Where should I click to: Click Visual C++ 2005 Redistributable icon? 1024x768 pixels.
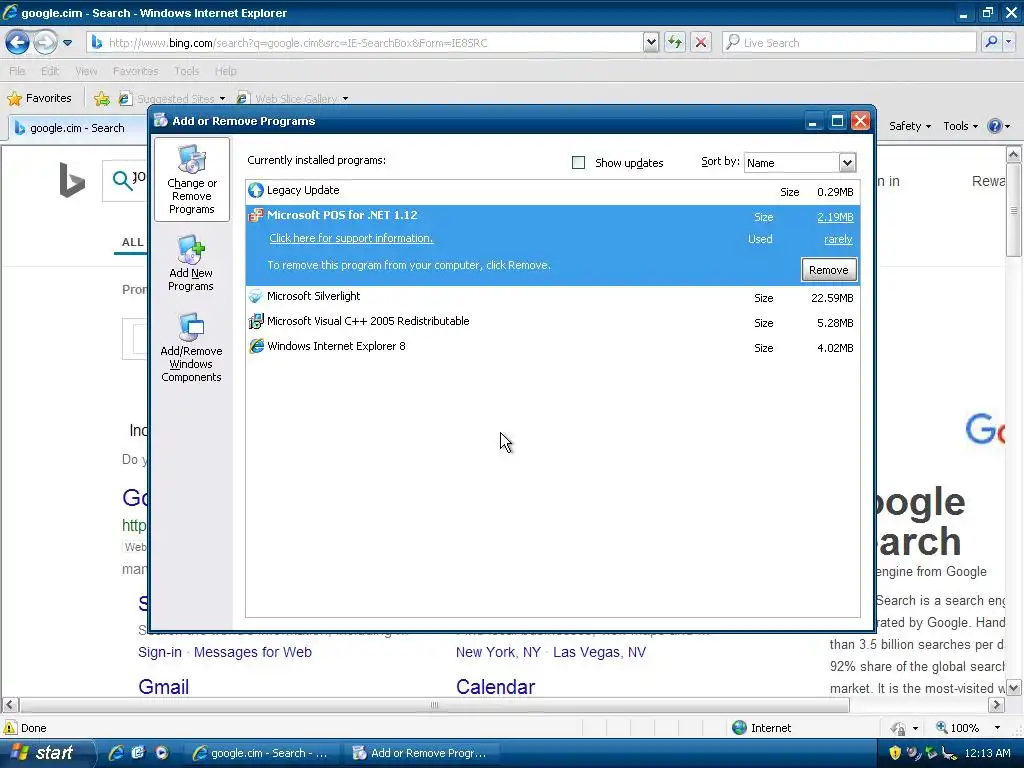pos(256,321)
